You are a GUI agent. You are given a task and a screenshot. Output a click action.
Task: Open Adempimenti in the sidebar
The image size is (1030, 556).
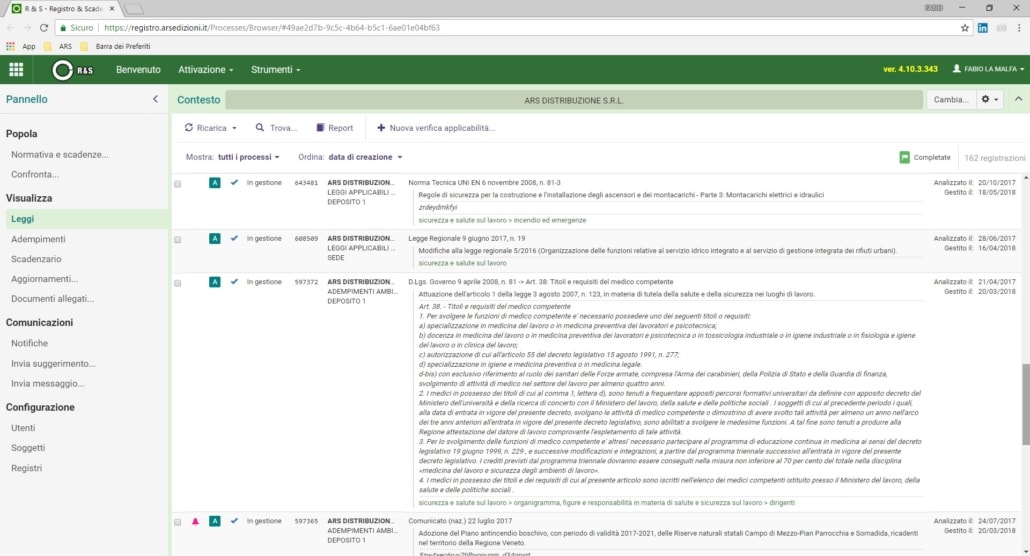coord(38,239)
